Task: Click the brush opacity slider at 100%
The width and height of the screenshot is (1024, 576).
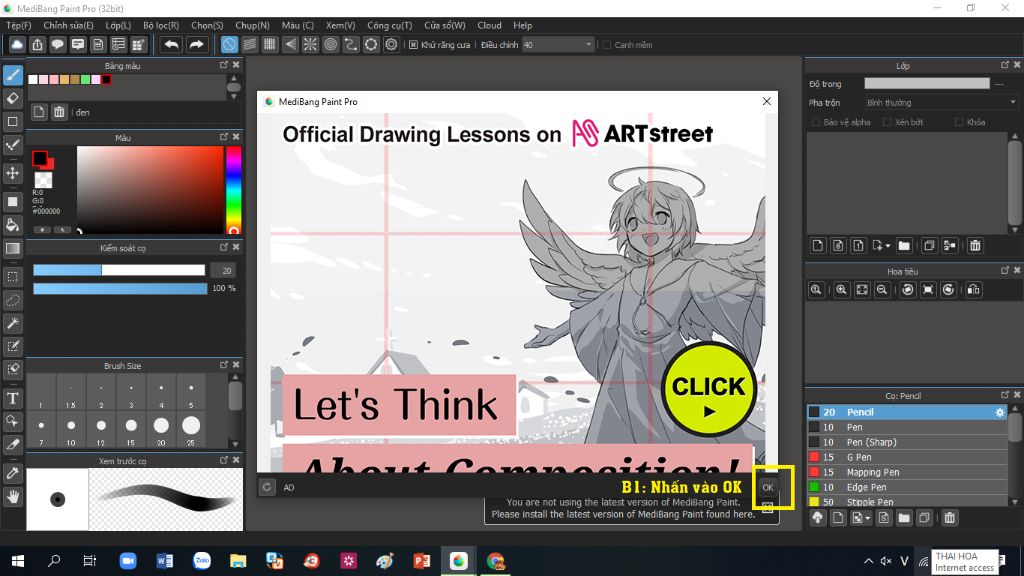Action: pyautogui.click(x=120, y=288)
